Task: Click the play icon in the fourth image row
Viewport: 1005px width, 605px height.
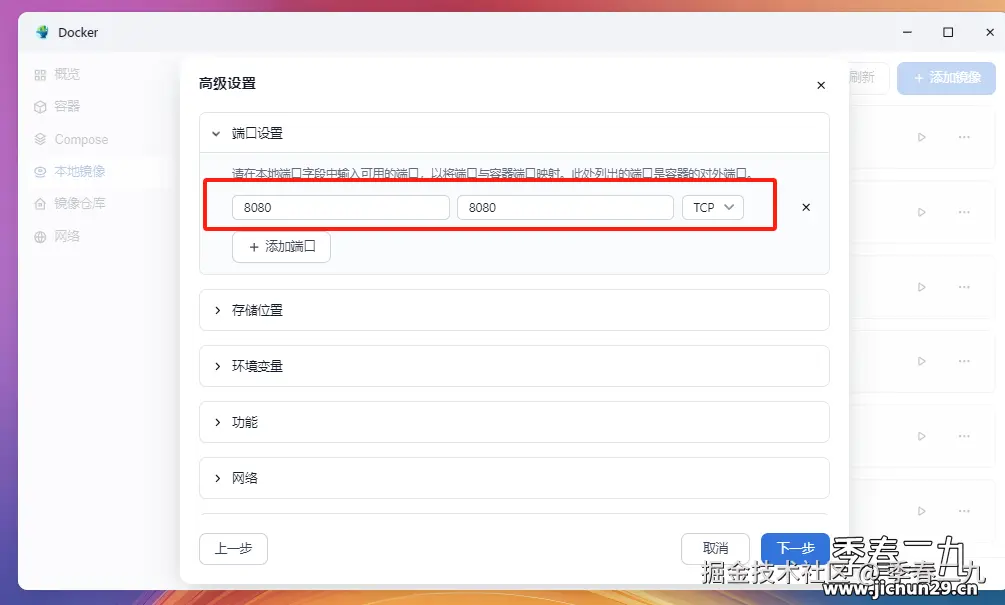Action: point(921,361)
